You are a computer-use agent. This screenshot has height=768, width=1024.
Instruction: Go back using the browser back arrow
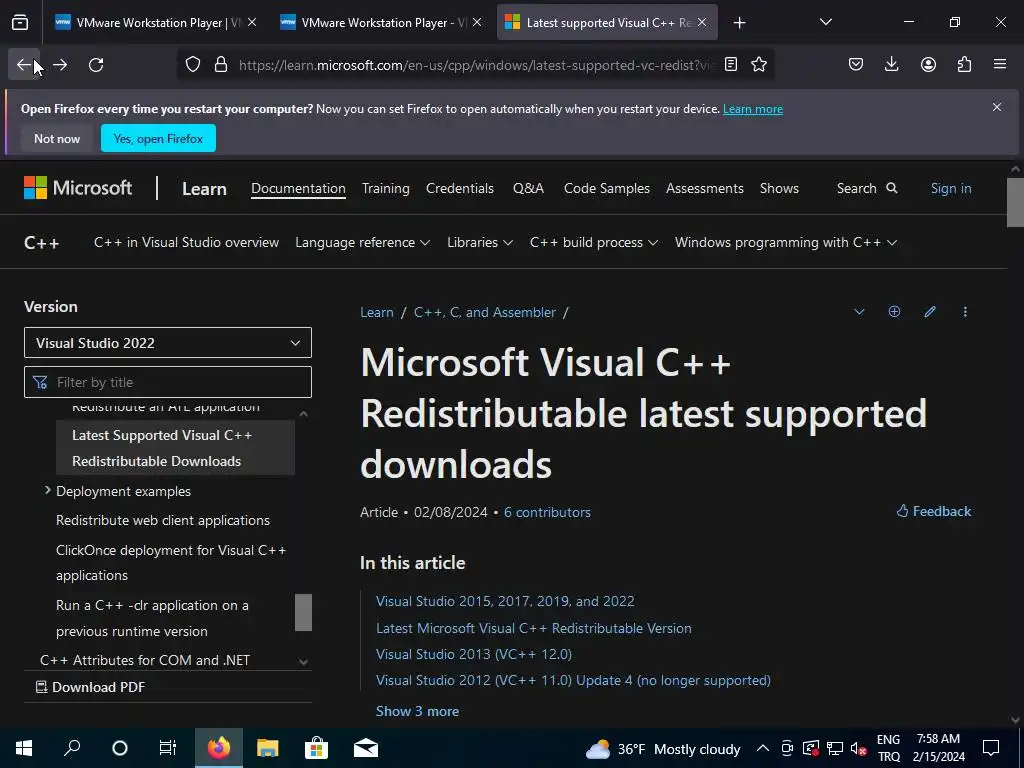point(24,65)
